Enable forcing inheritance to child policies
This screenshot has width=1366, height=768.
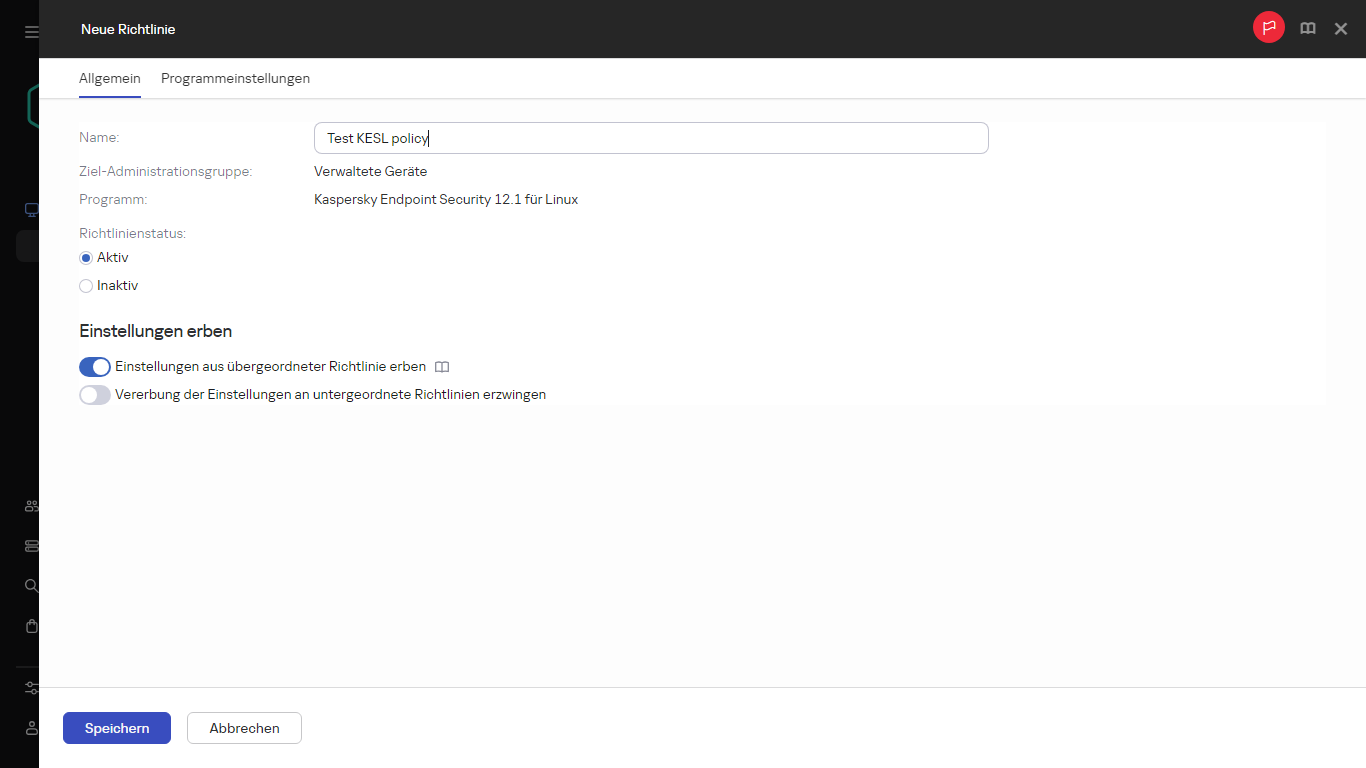95,395
